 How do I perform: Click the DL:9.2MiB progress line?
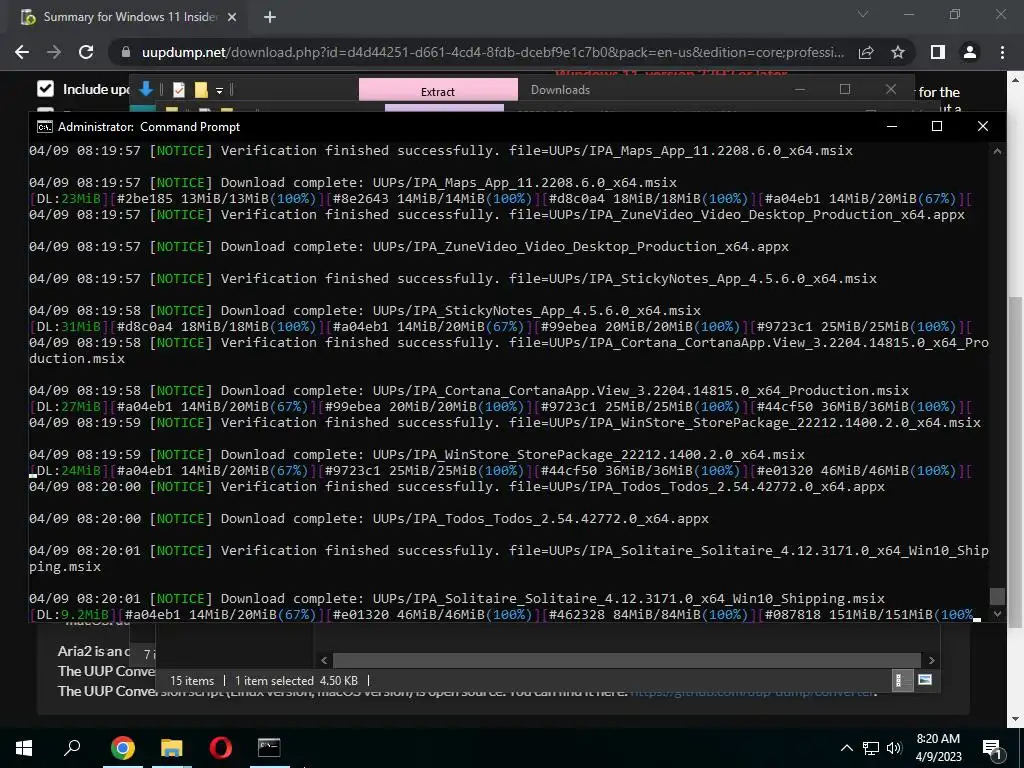[505, 615]
